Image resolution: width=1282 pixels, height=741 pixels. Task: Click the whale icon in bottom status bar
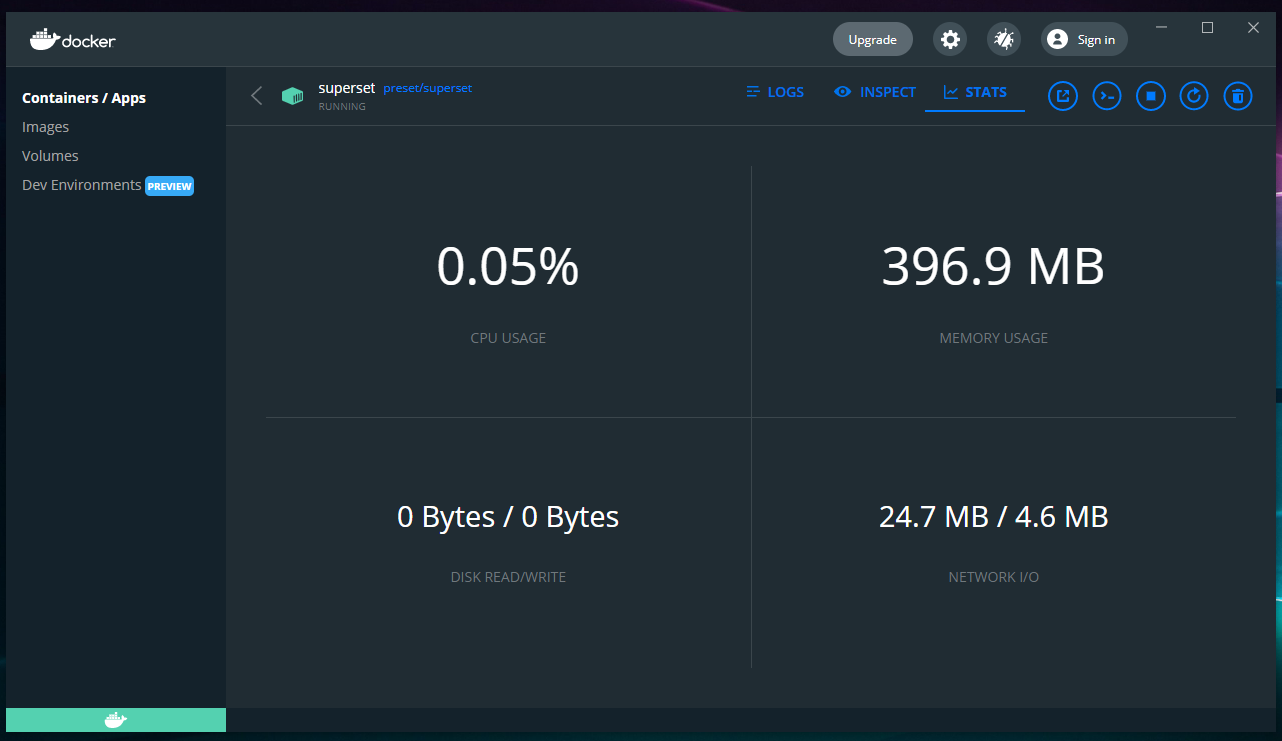(x=116, y=720)
